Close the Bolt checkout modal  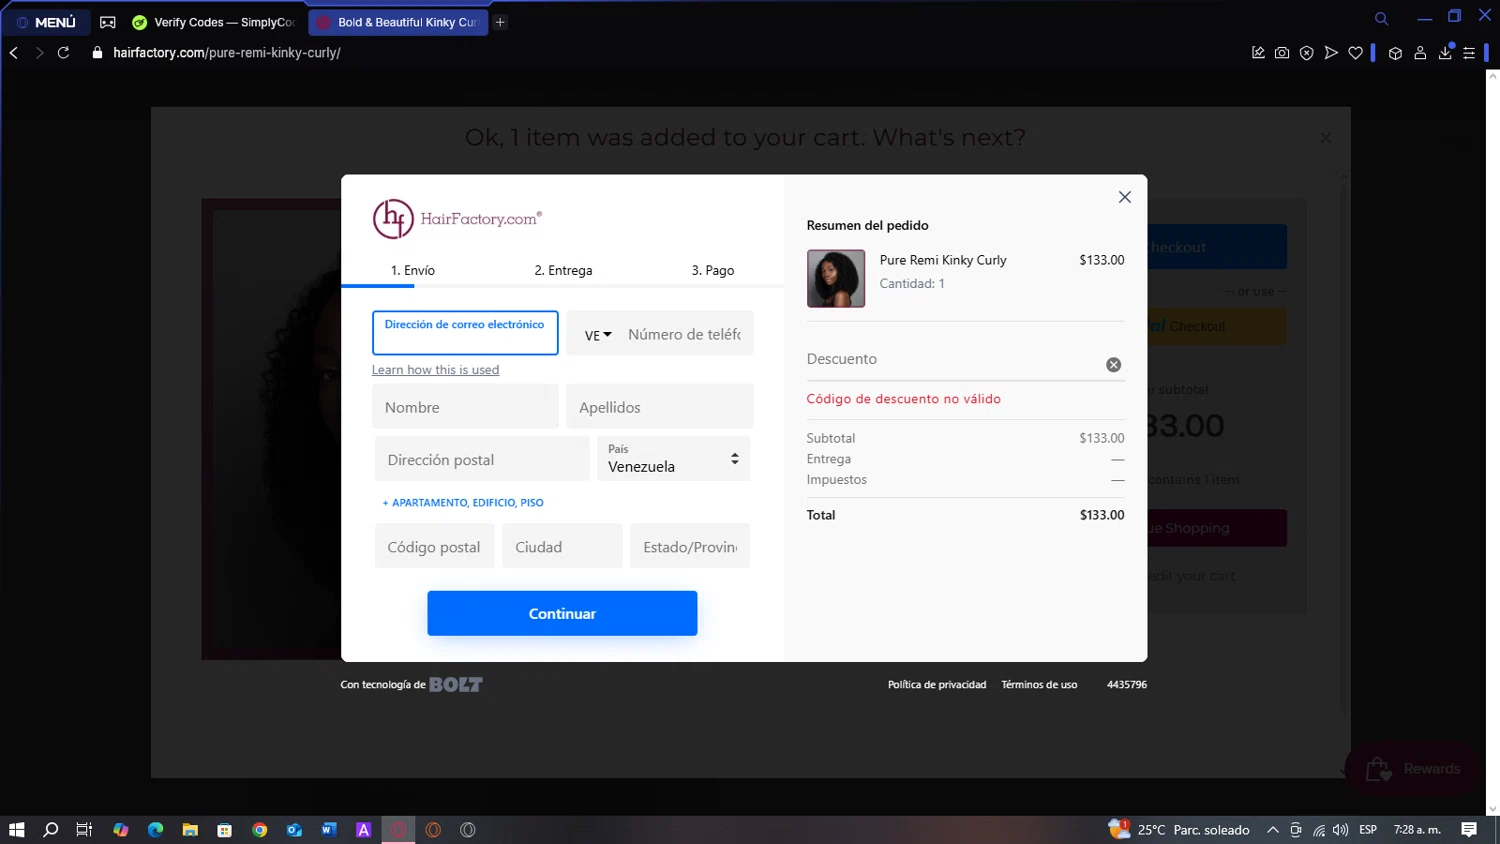(x=1124, y=197)
